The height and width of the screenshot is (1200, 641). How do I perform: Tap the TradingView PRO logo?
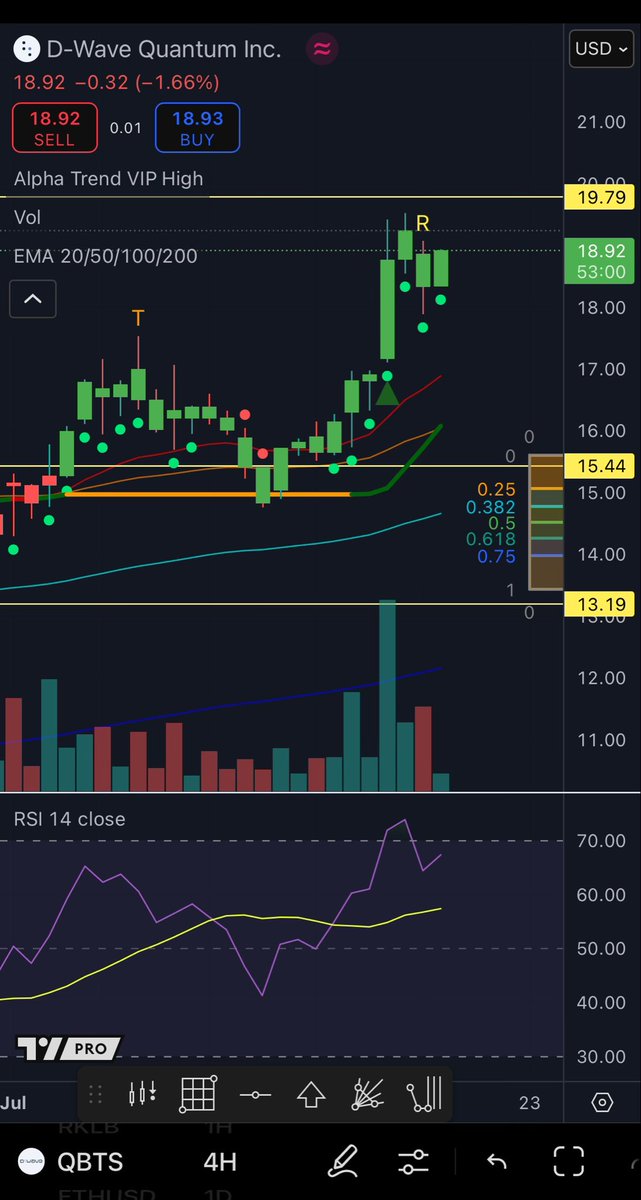[x=68, y=1048]
